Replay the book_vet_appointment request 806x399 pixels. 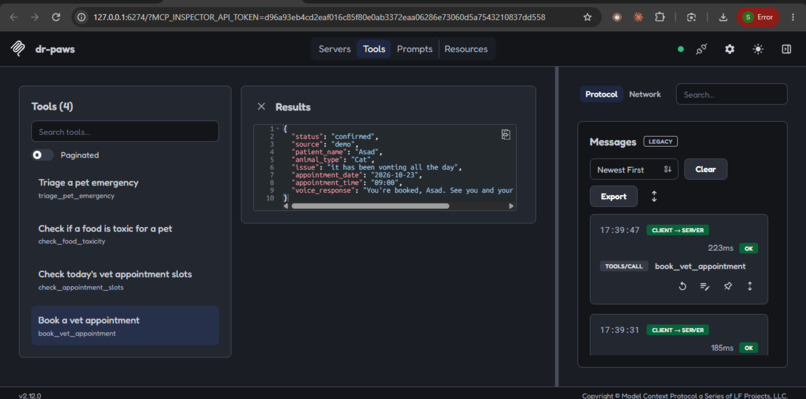683,286
